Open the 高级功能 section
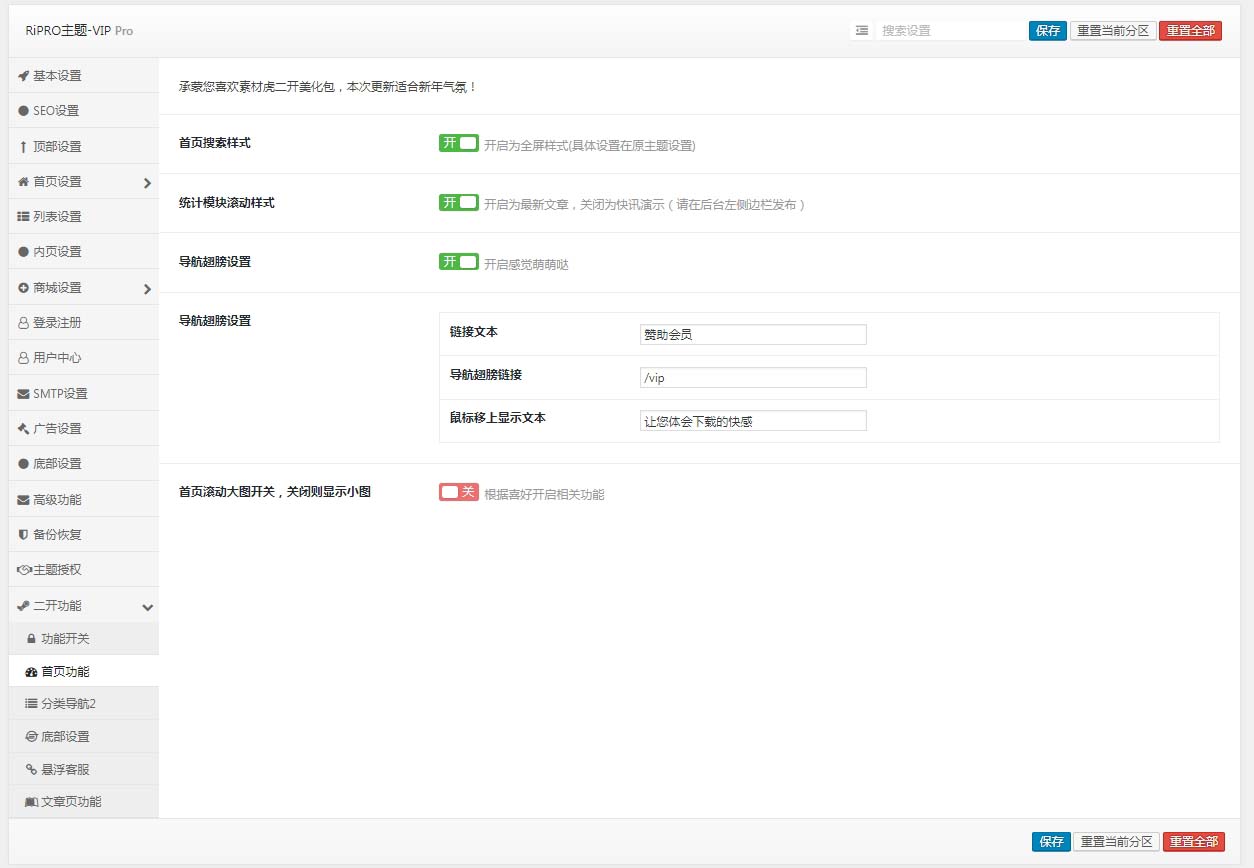The width and height of the screenshot is (1254, 868). (x=83, y=500)
